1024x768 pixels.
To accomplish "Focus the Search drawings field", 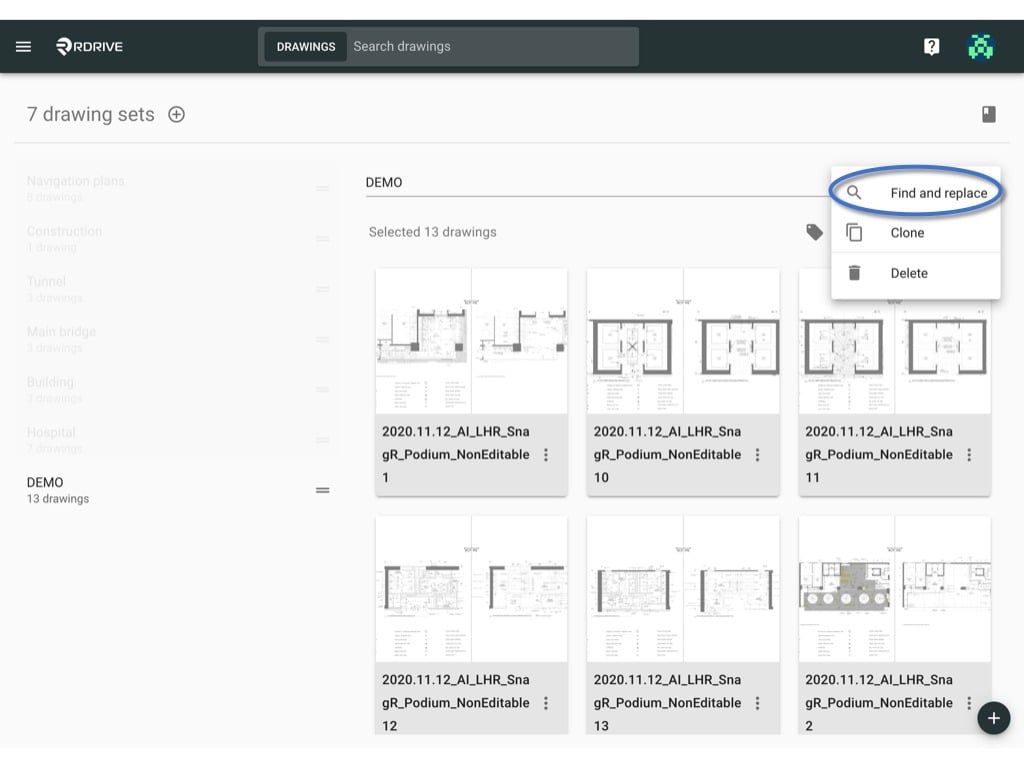I will pos(493,46).
